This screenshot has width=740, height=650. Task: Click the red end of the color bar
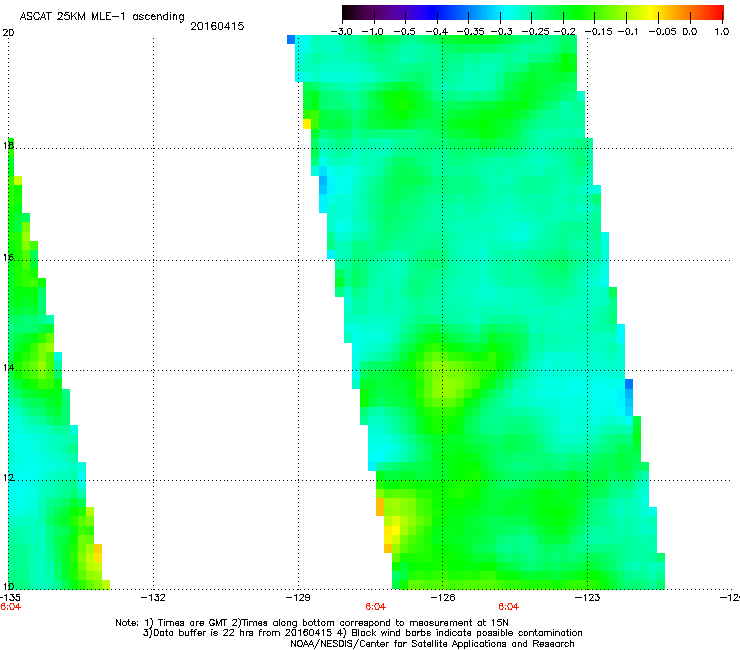tap(716, 13)
